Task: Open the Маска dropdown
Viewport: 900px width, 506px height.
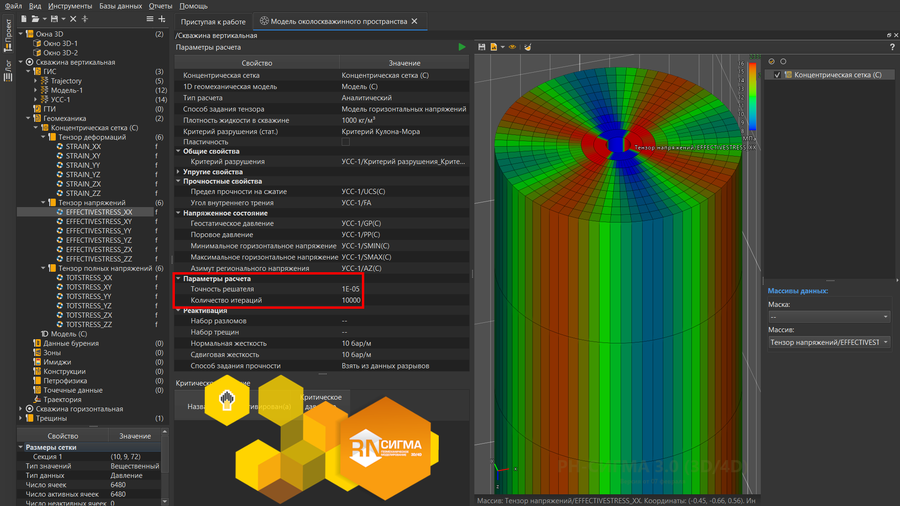Action: (x=828, y=317)
